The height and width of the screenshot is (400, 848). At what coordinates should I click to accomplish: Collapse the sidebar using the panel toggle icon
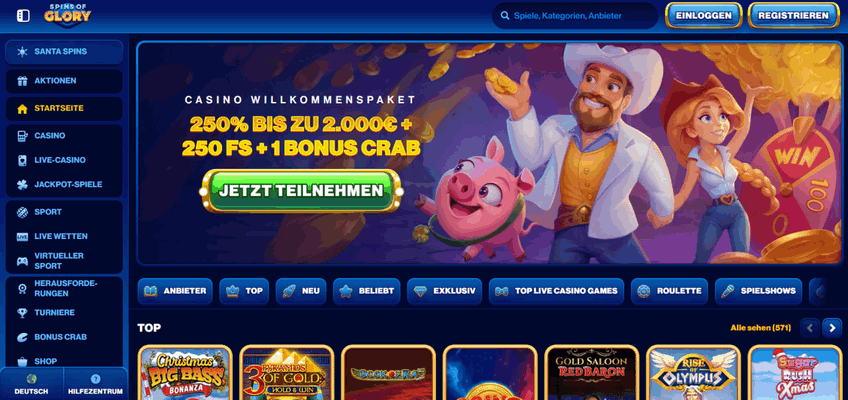coord(23,16)
